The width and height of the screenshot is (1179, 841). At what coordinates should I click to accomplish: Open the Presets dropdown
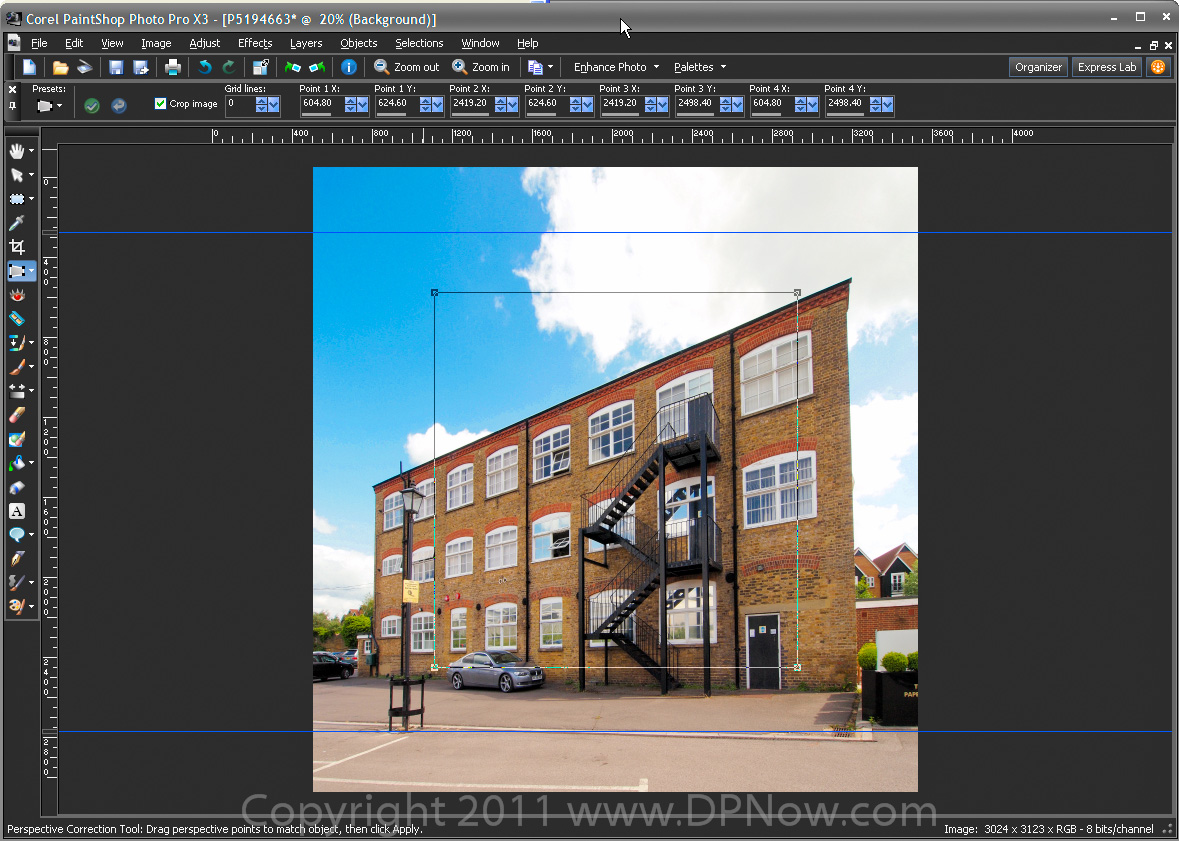[50, 105]
